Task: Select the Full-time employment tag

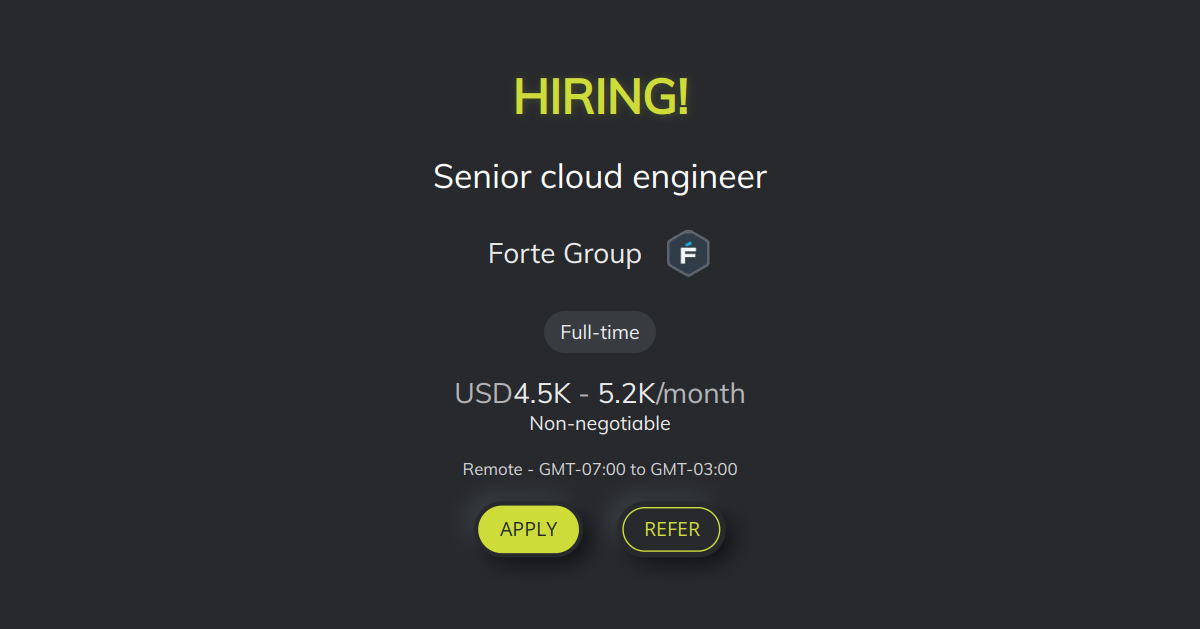Action: tap(599, 331)
